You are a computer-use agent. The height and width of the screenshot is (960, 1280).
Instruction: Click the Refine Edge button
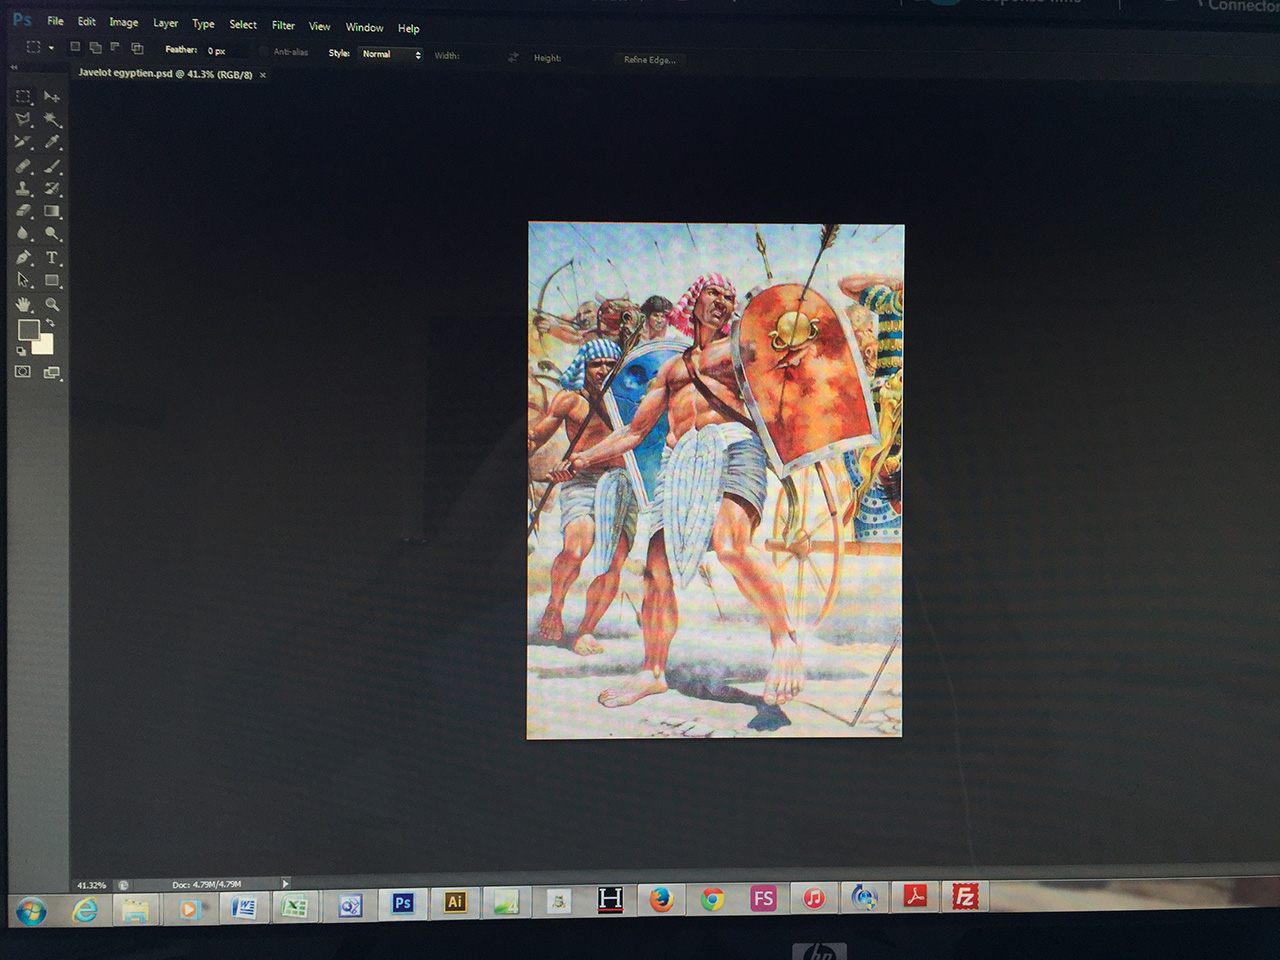650,60
